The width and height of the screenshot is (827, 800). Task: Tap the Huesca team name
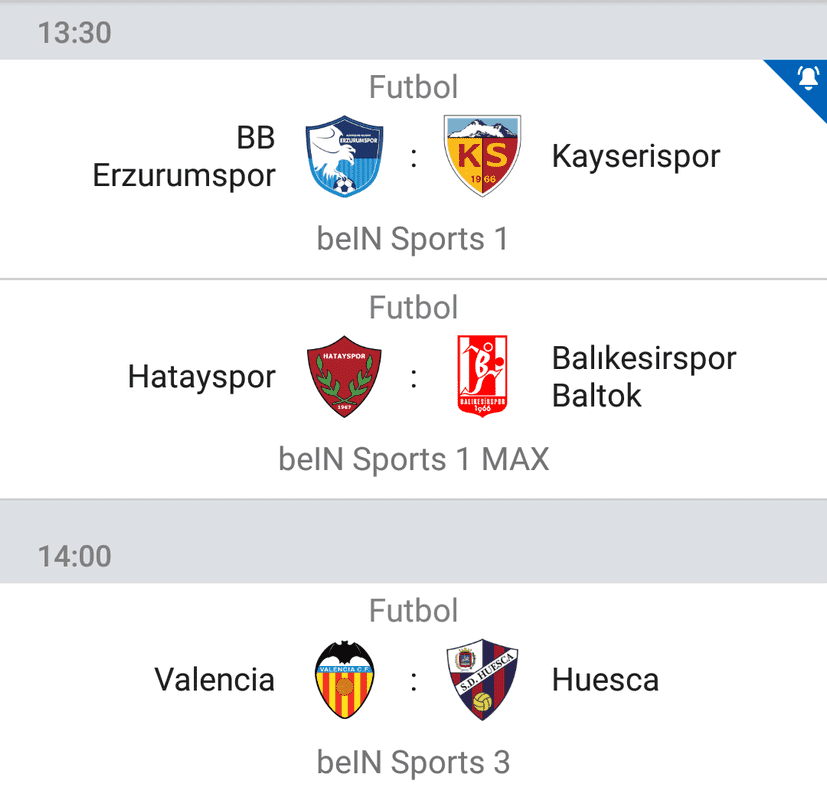[x=605, y=679]
